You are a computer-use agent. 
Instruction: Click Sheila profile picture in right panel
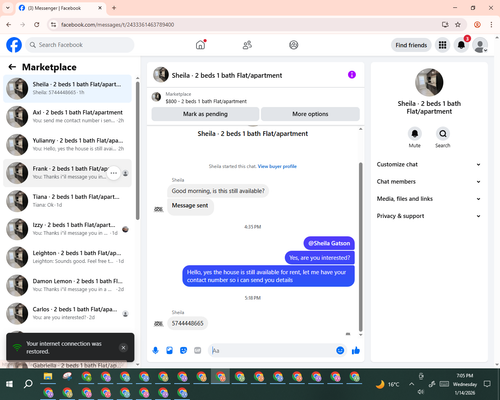429,82
